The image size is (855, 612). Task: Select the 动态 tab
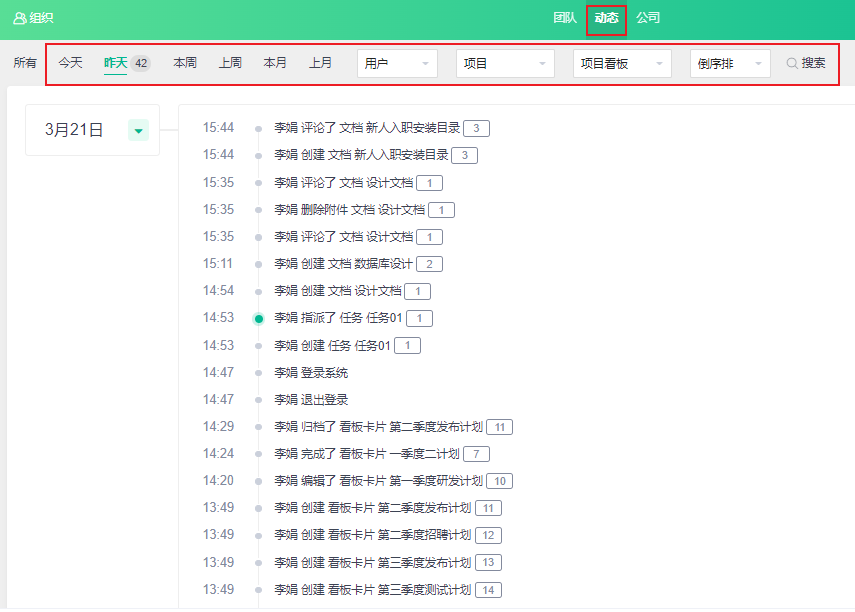(606, 18)
